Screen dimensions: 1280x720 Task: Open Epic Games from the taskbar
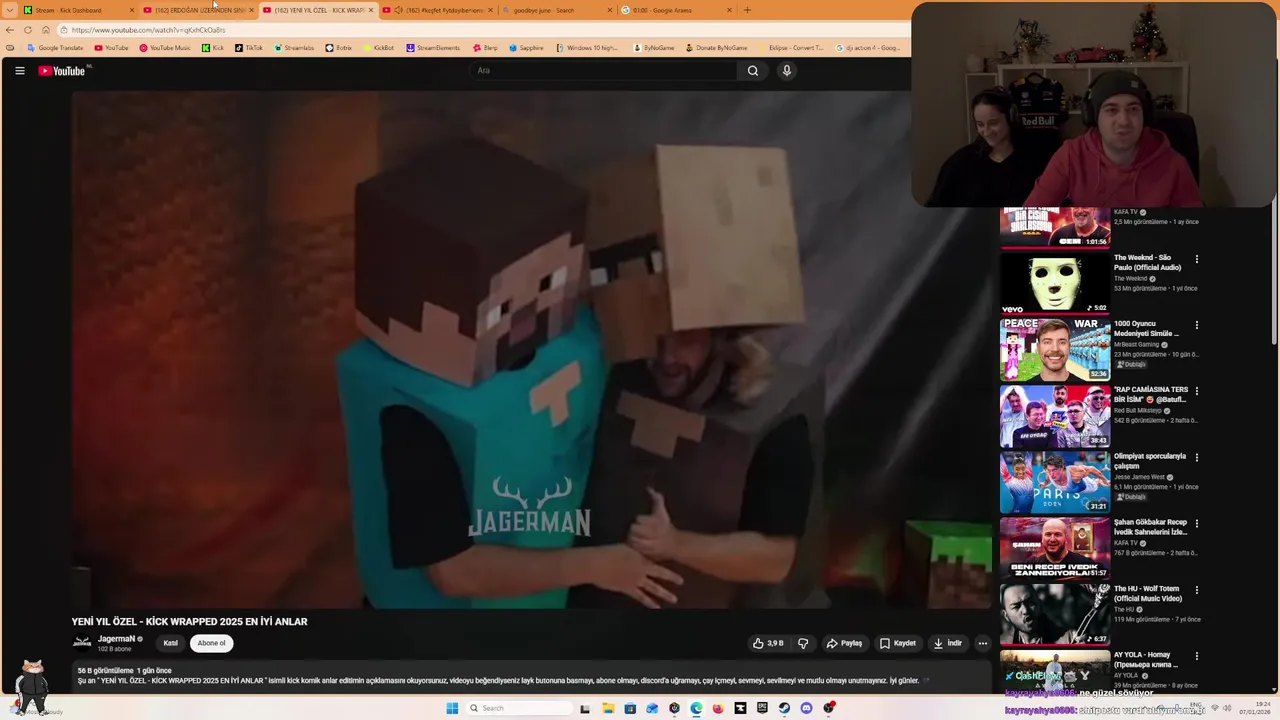[x=762, y=708]
